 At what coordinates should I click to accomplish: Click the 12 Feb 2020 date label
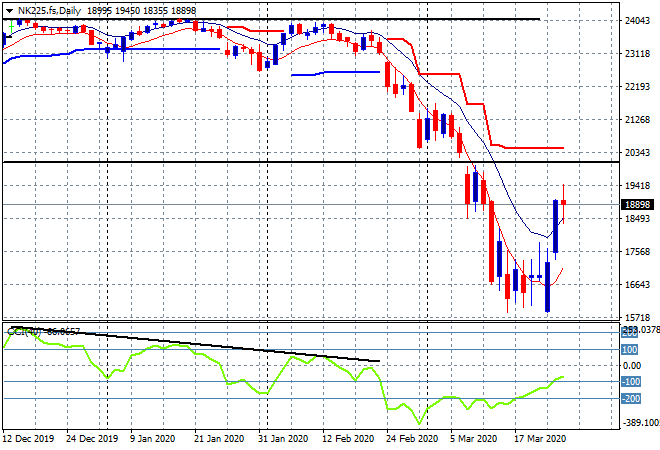coord(348,439)
